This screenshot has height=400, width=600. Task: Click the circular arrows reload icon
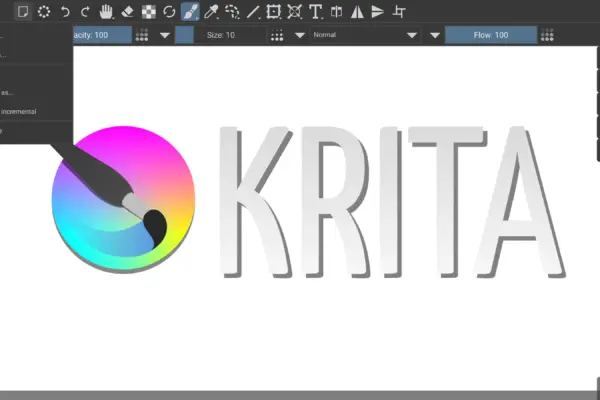click(x=169, y=12)
